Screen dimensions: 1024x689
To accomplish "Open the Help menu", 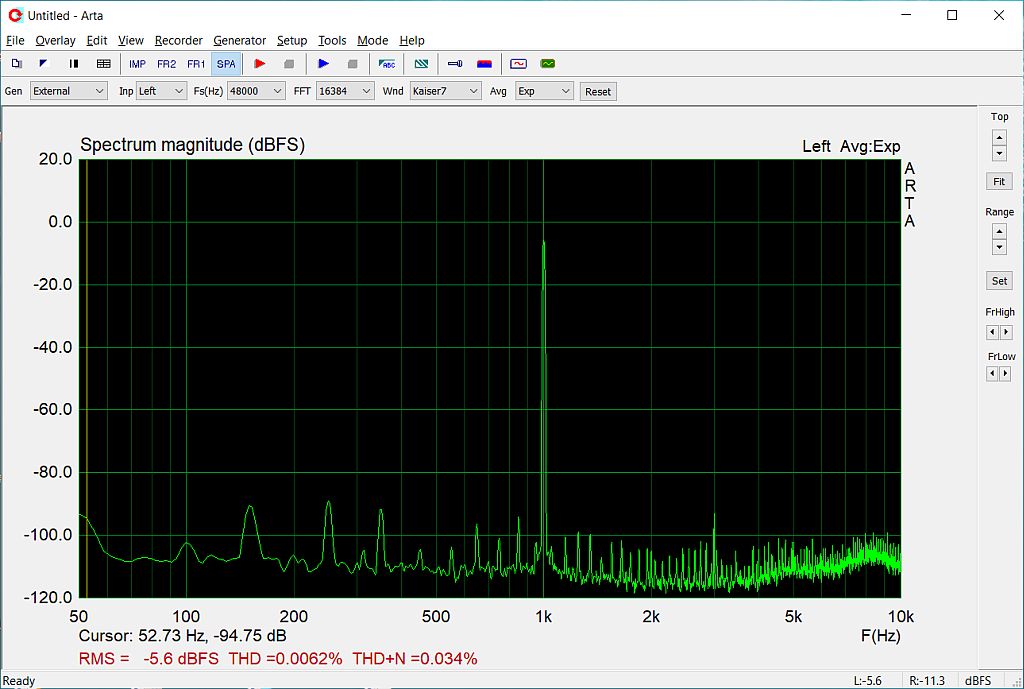I will [412, 40].
